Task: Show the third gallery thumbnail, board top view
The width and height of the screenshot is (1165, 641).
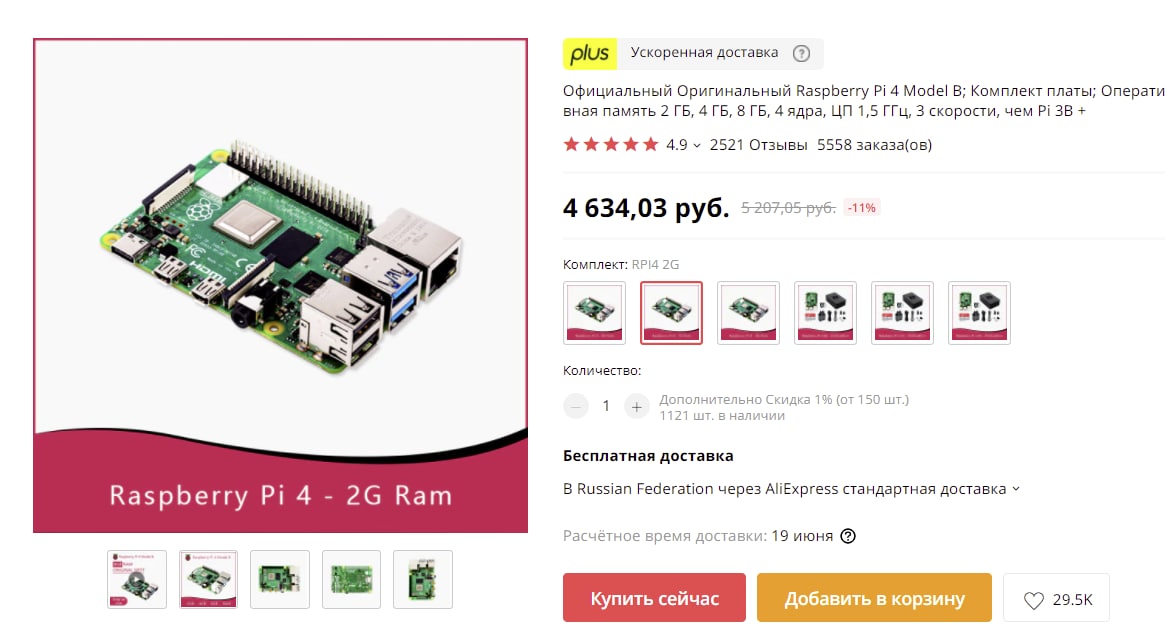Action: (x=280, y=579)
